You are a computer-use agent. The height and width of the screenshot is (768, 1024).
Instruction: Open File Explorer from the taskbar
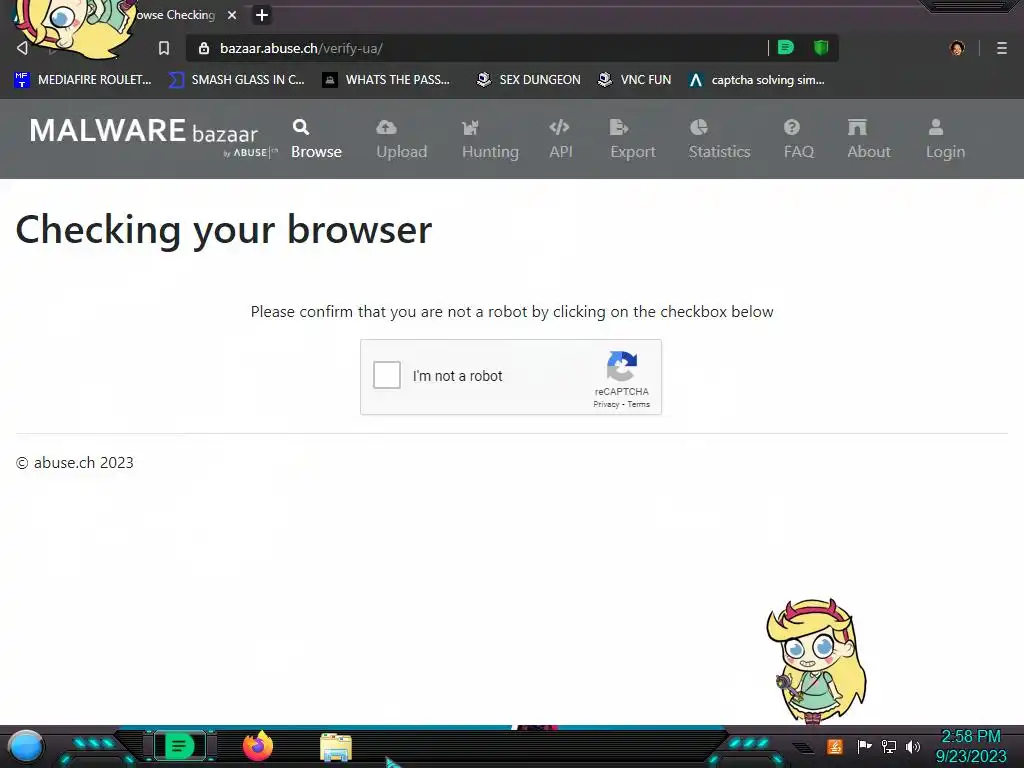(x=336, y=747)
